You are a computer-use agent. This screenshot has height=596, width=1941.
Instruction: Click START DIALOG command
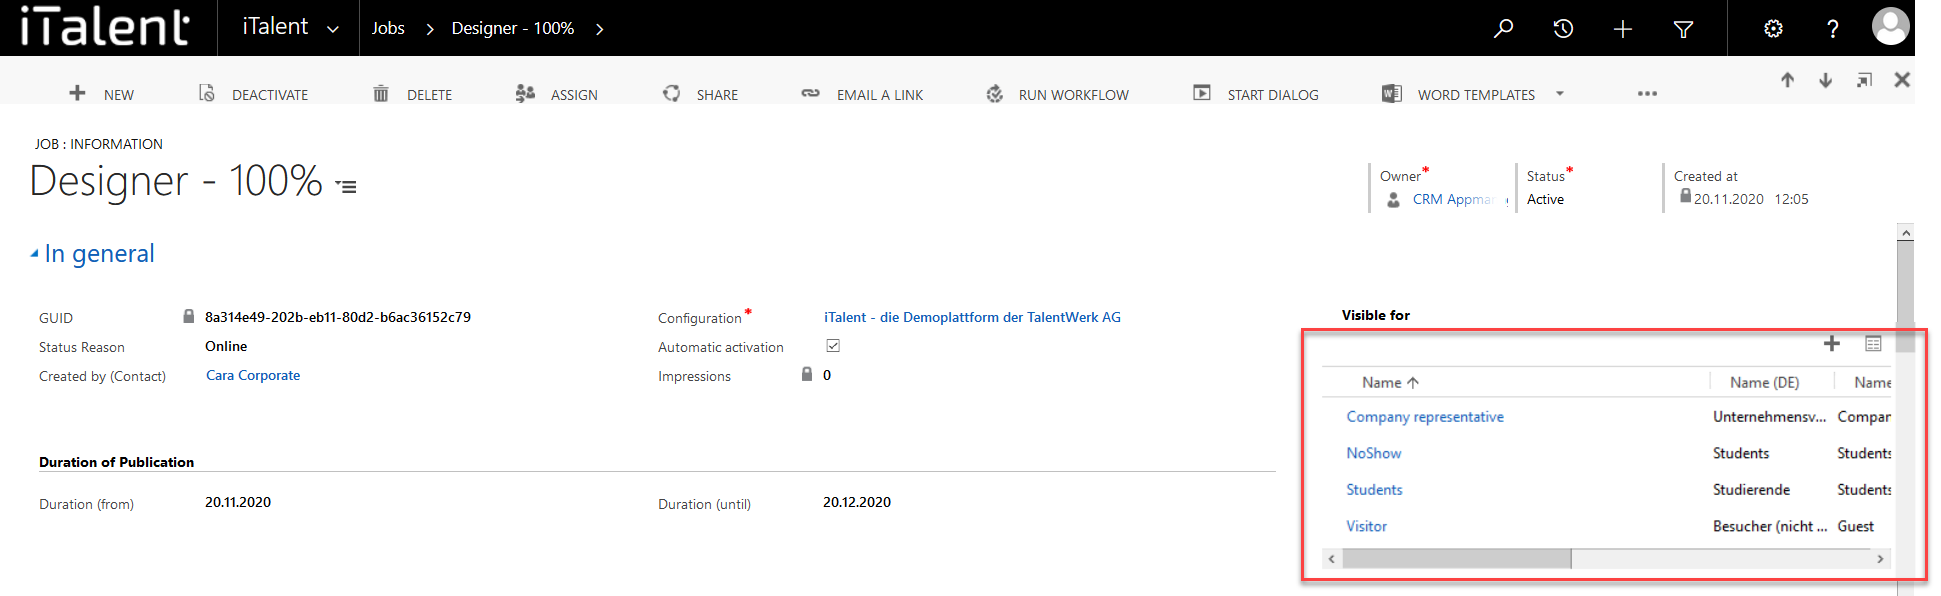coord(1256,94)
